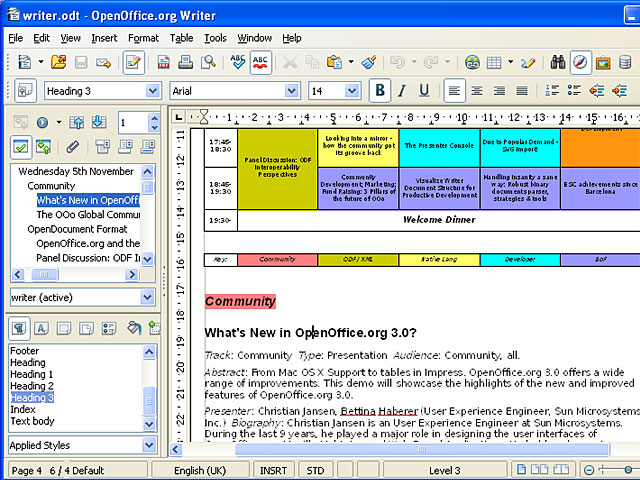Open the Navigator via compass icon
This screenshot has width=640, height=480.
(581, 62)
